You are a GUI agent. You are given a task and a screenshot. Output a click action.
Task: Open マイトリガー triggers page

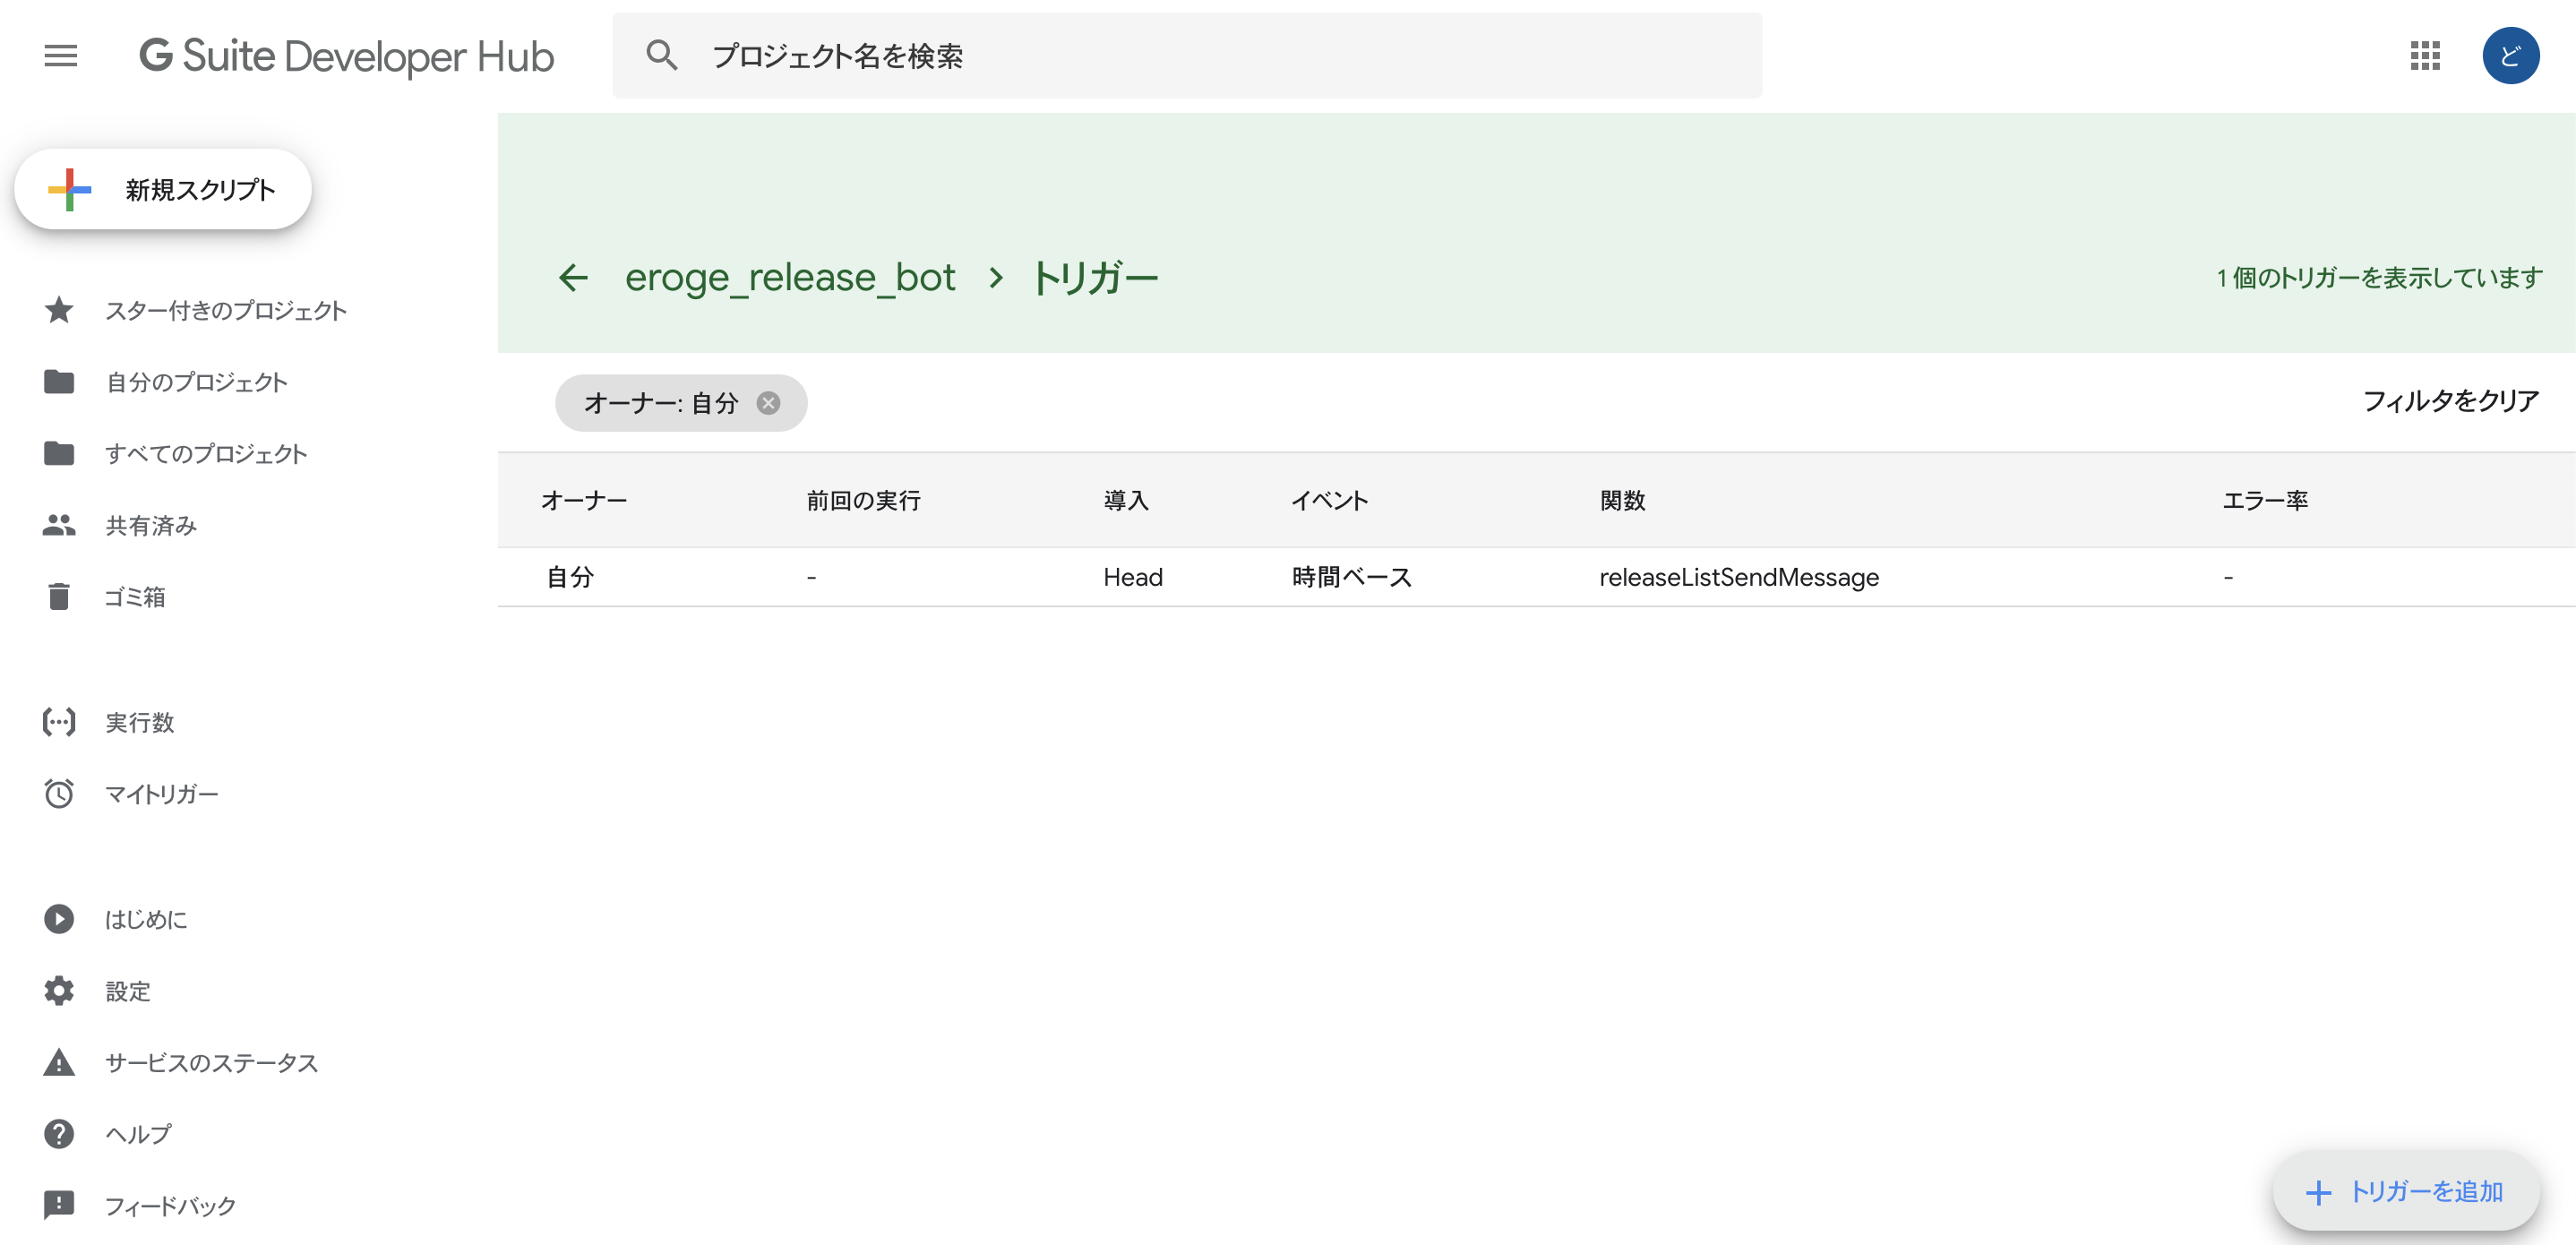point(161,794)
